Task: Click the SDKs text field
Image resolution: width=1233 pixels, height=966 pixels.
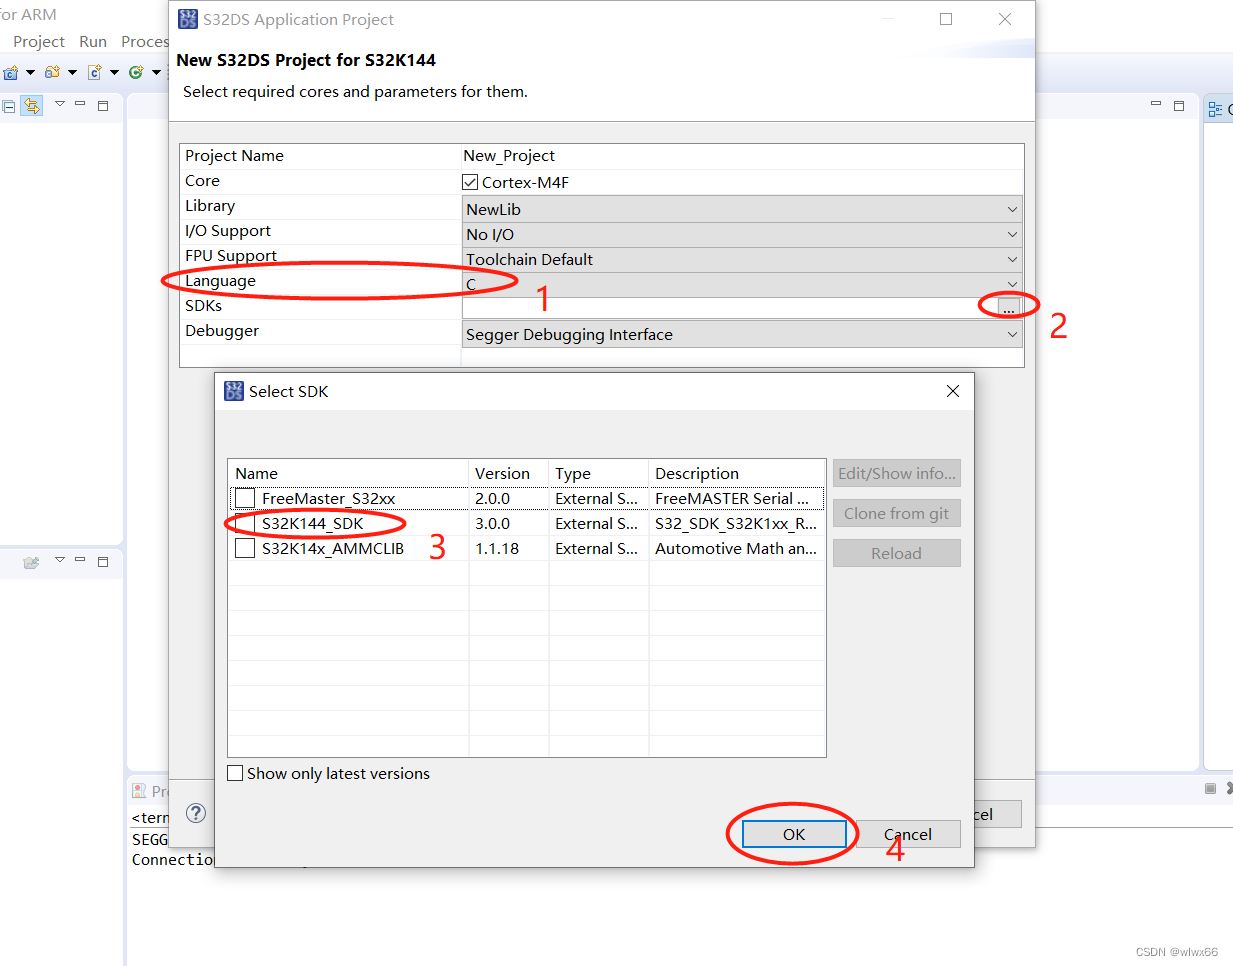Action: point(728,308)
